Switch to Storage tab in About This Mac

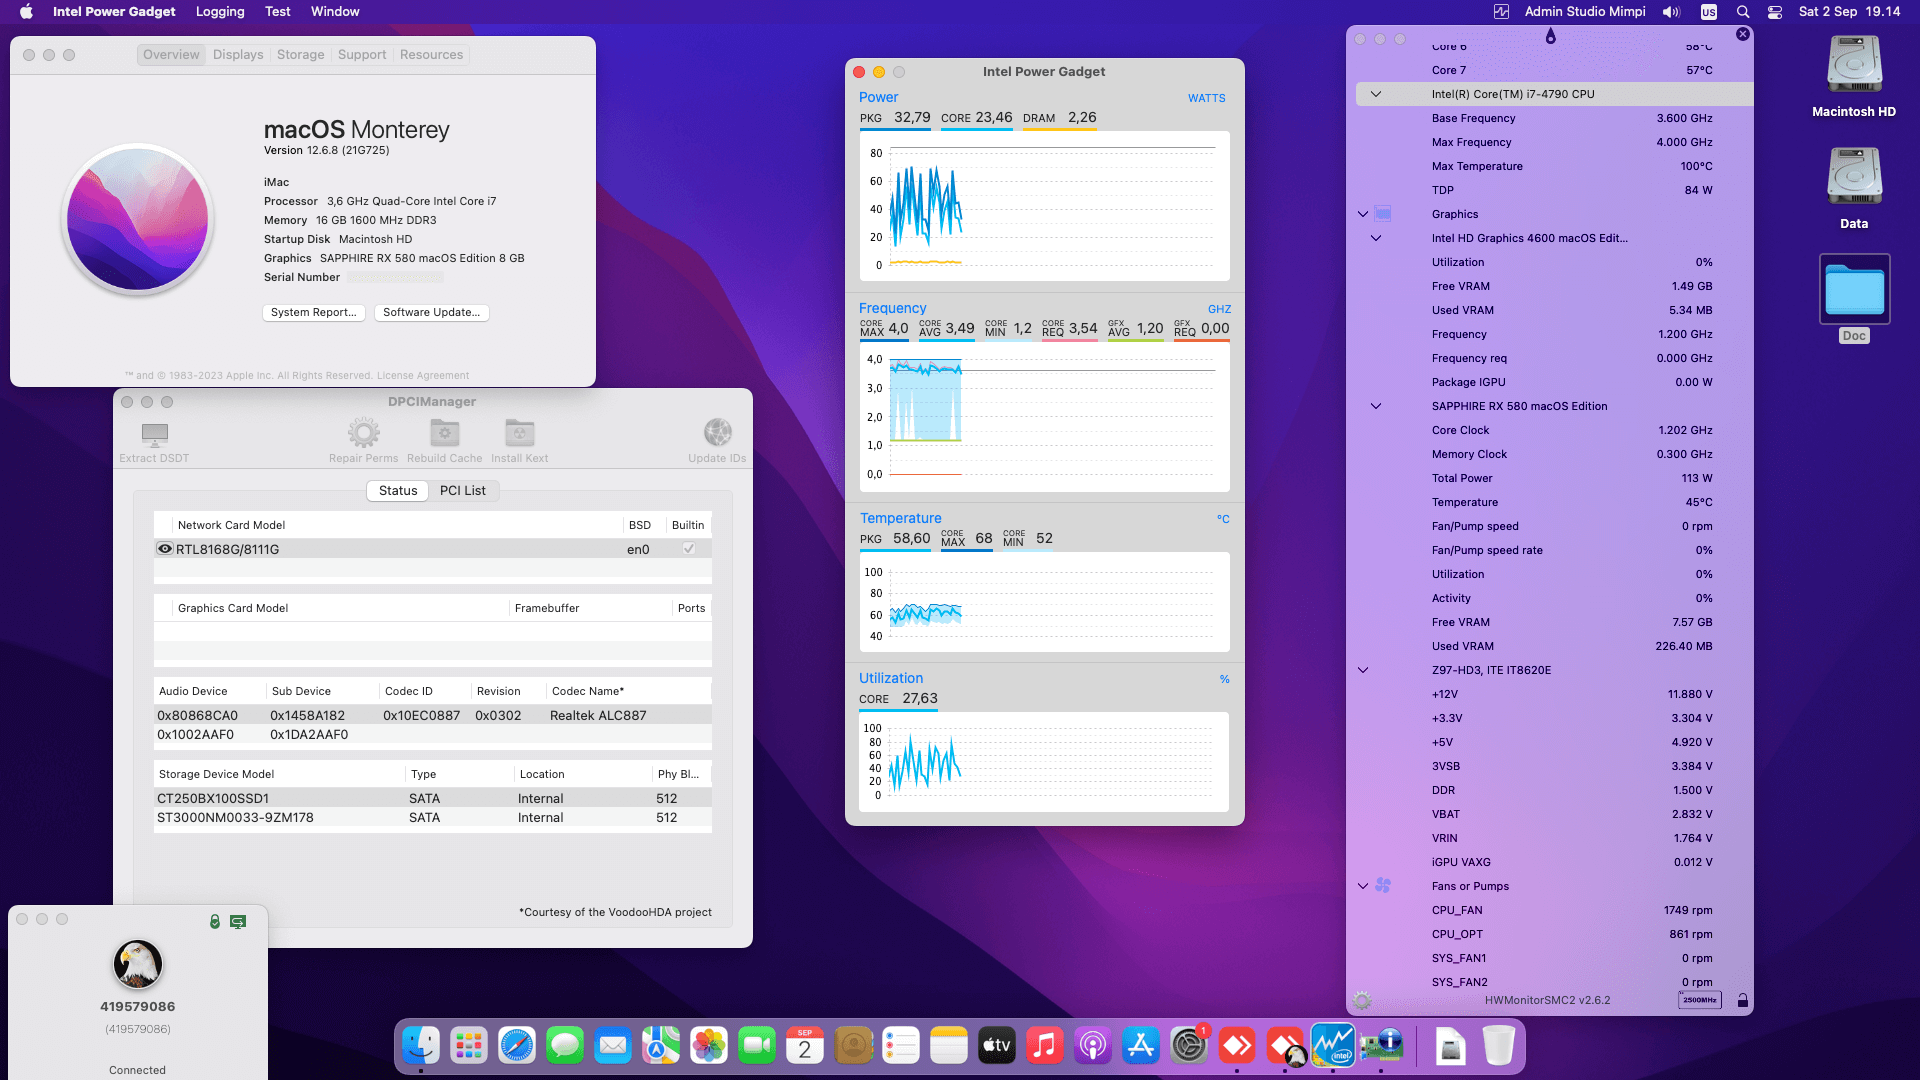pos(300,55)
